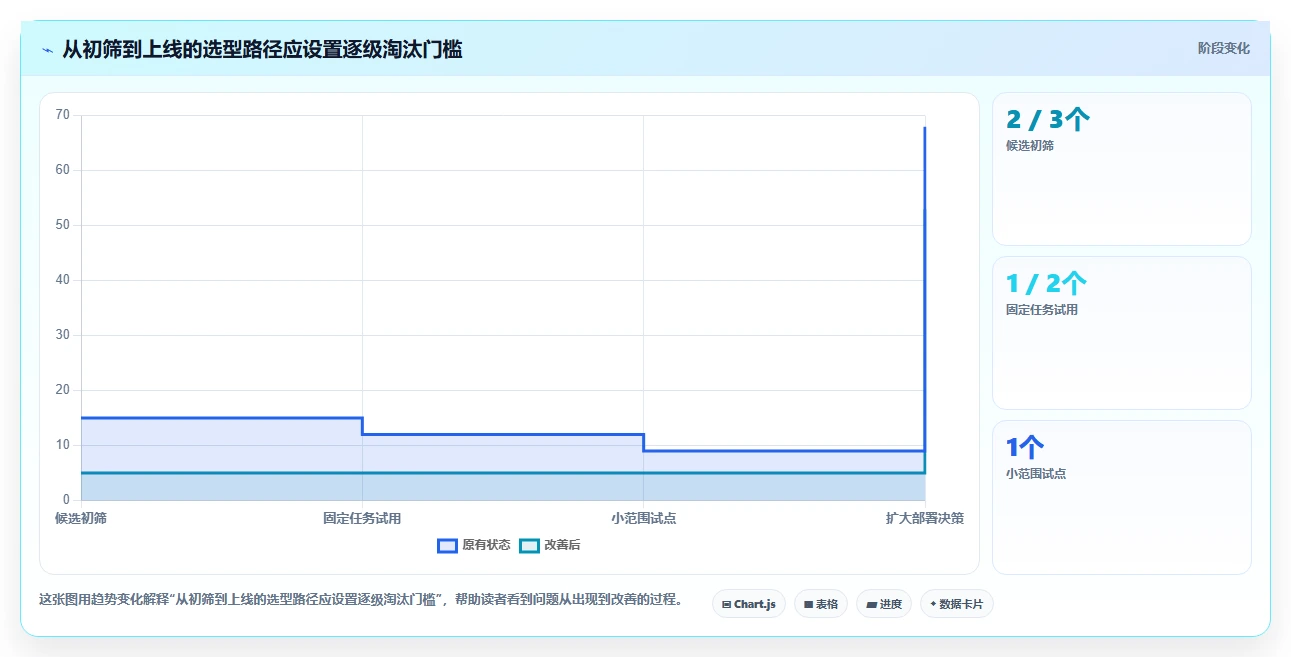
Task: Click y-axis tick value 50
Action: 63,225
